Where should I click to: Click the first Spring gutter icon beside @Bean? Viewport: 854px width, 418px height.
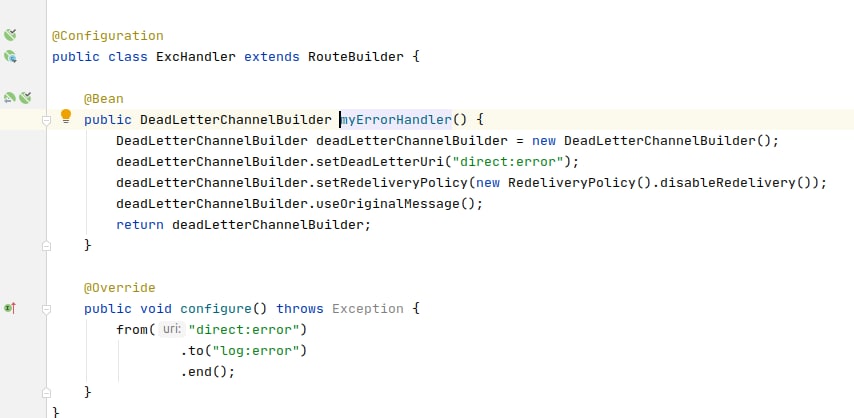10,98
